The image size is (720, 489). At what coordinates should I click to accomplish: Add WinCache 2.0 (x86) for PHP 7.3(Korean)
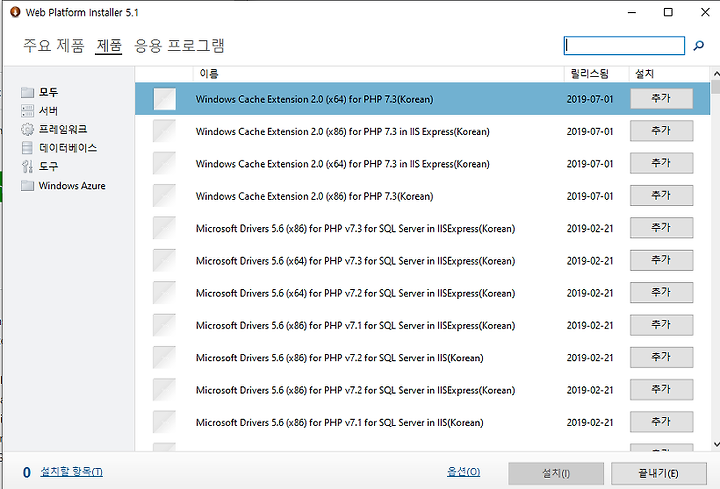pos(661,196)
